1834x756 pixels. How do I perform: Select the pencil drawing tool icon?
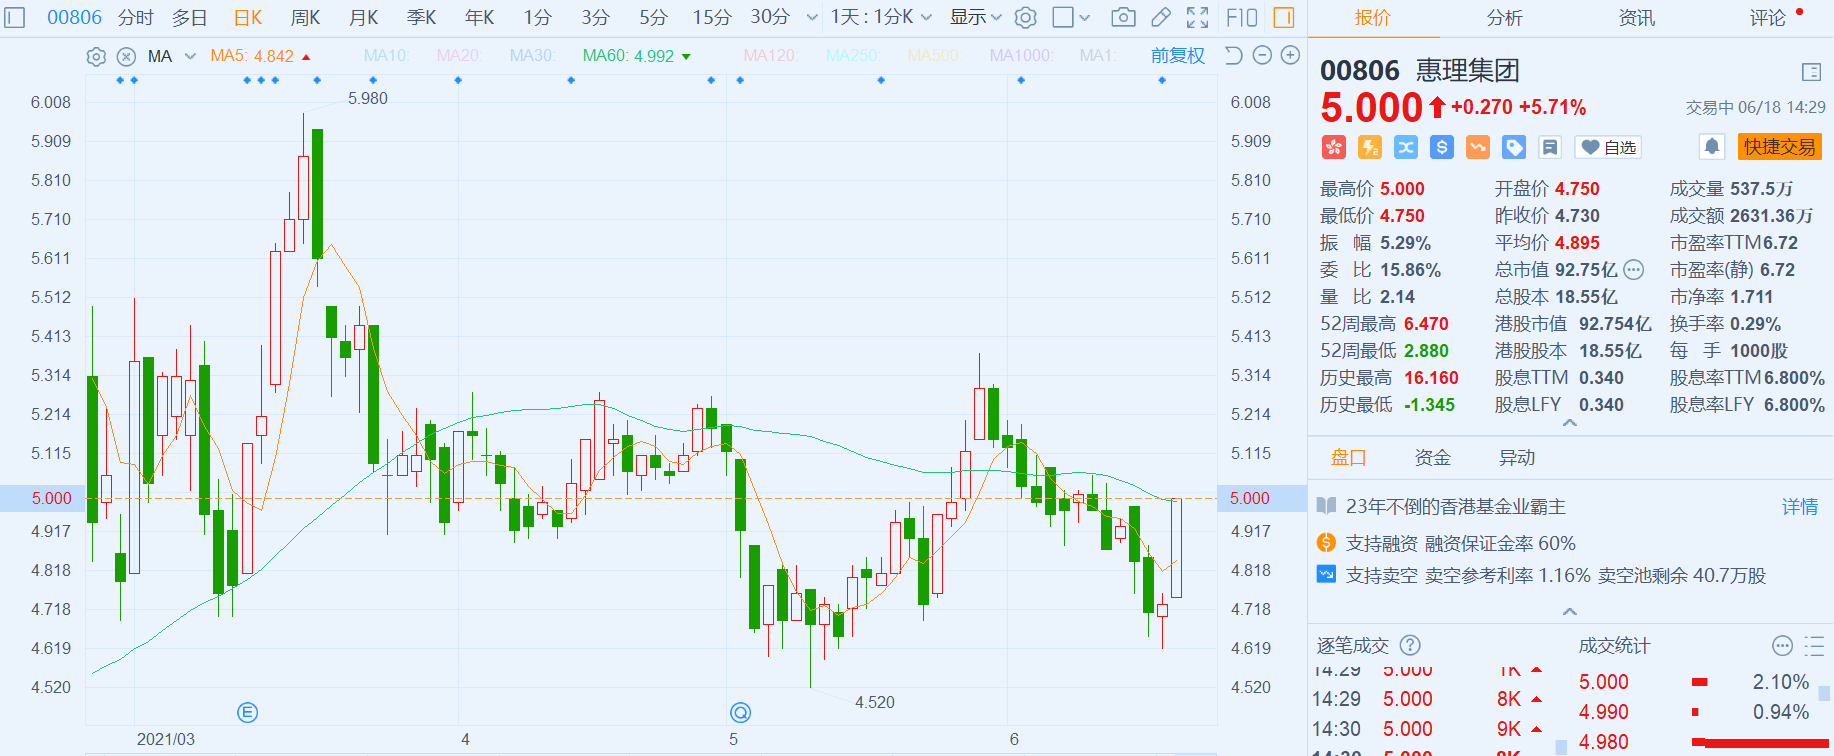pos(1161,18)
